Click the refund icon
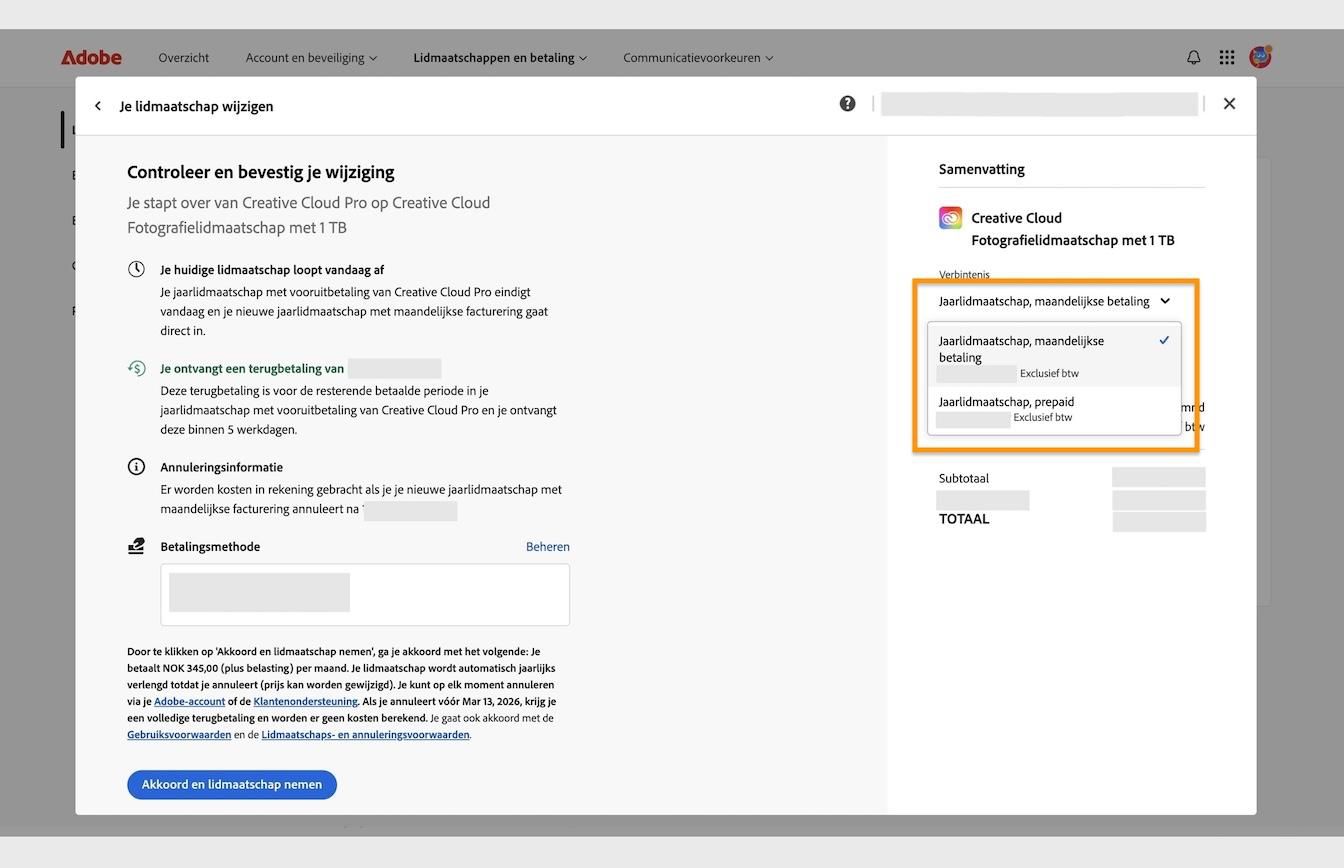1344x868 pixels. tap(136, 369)
